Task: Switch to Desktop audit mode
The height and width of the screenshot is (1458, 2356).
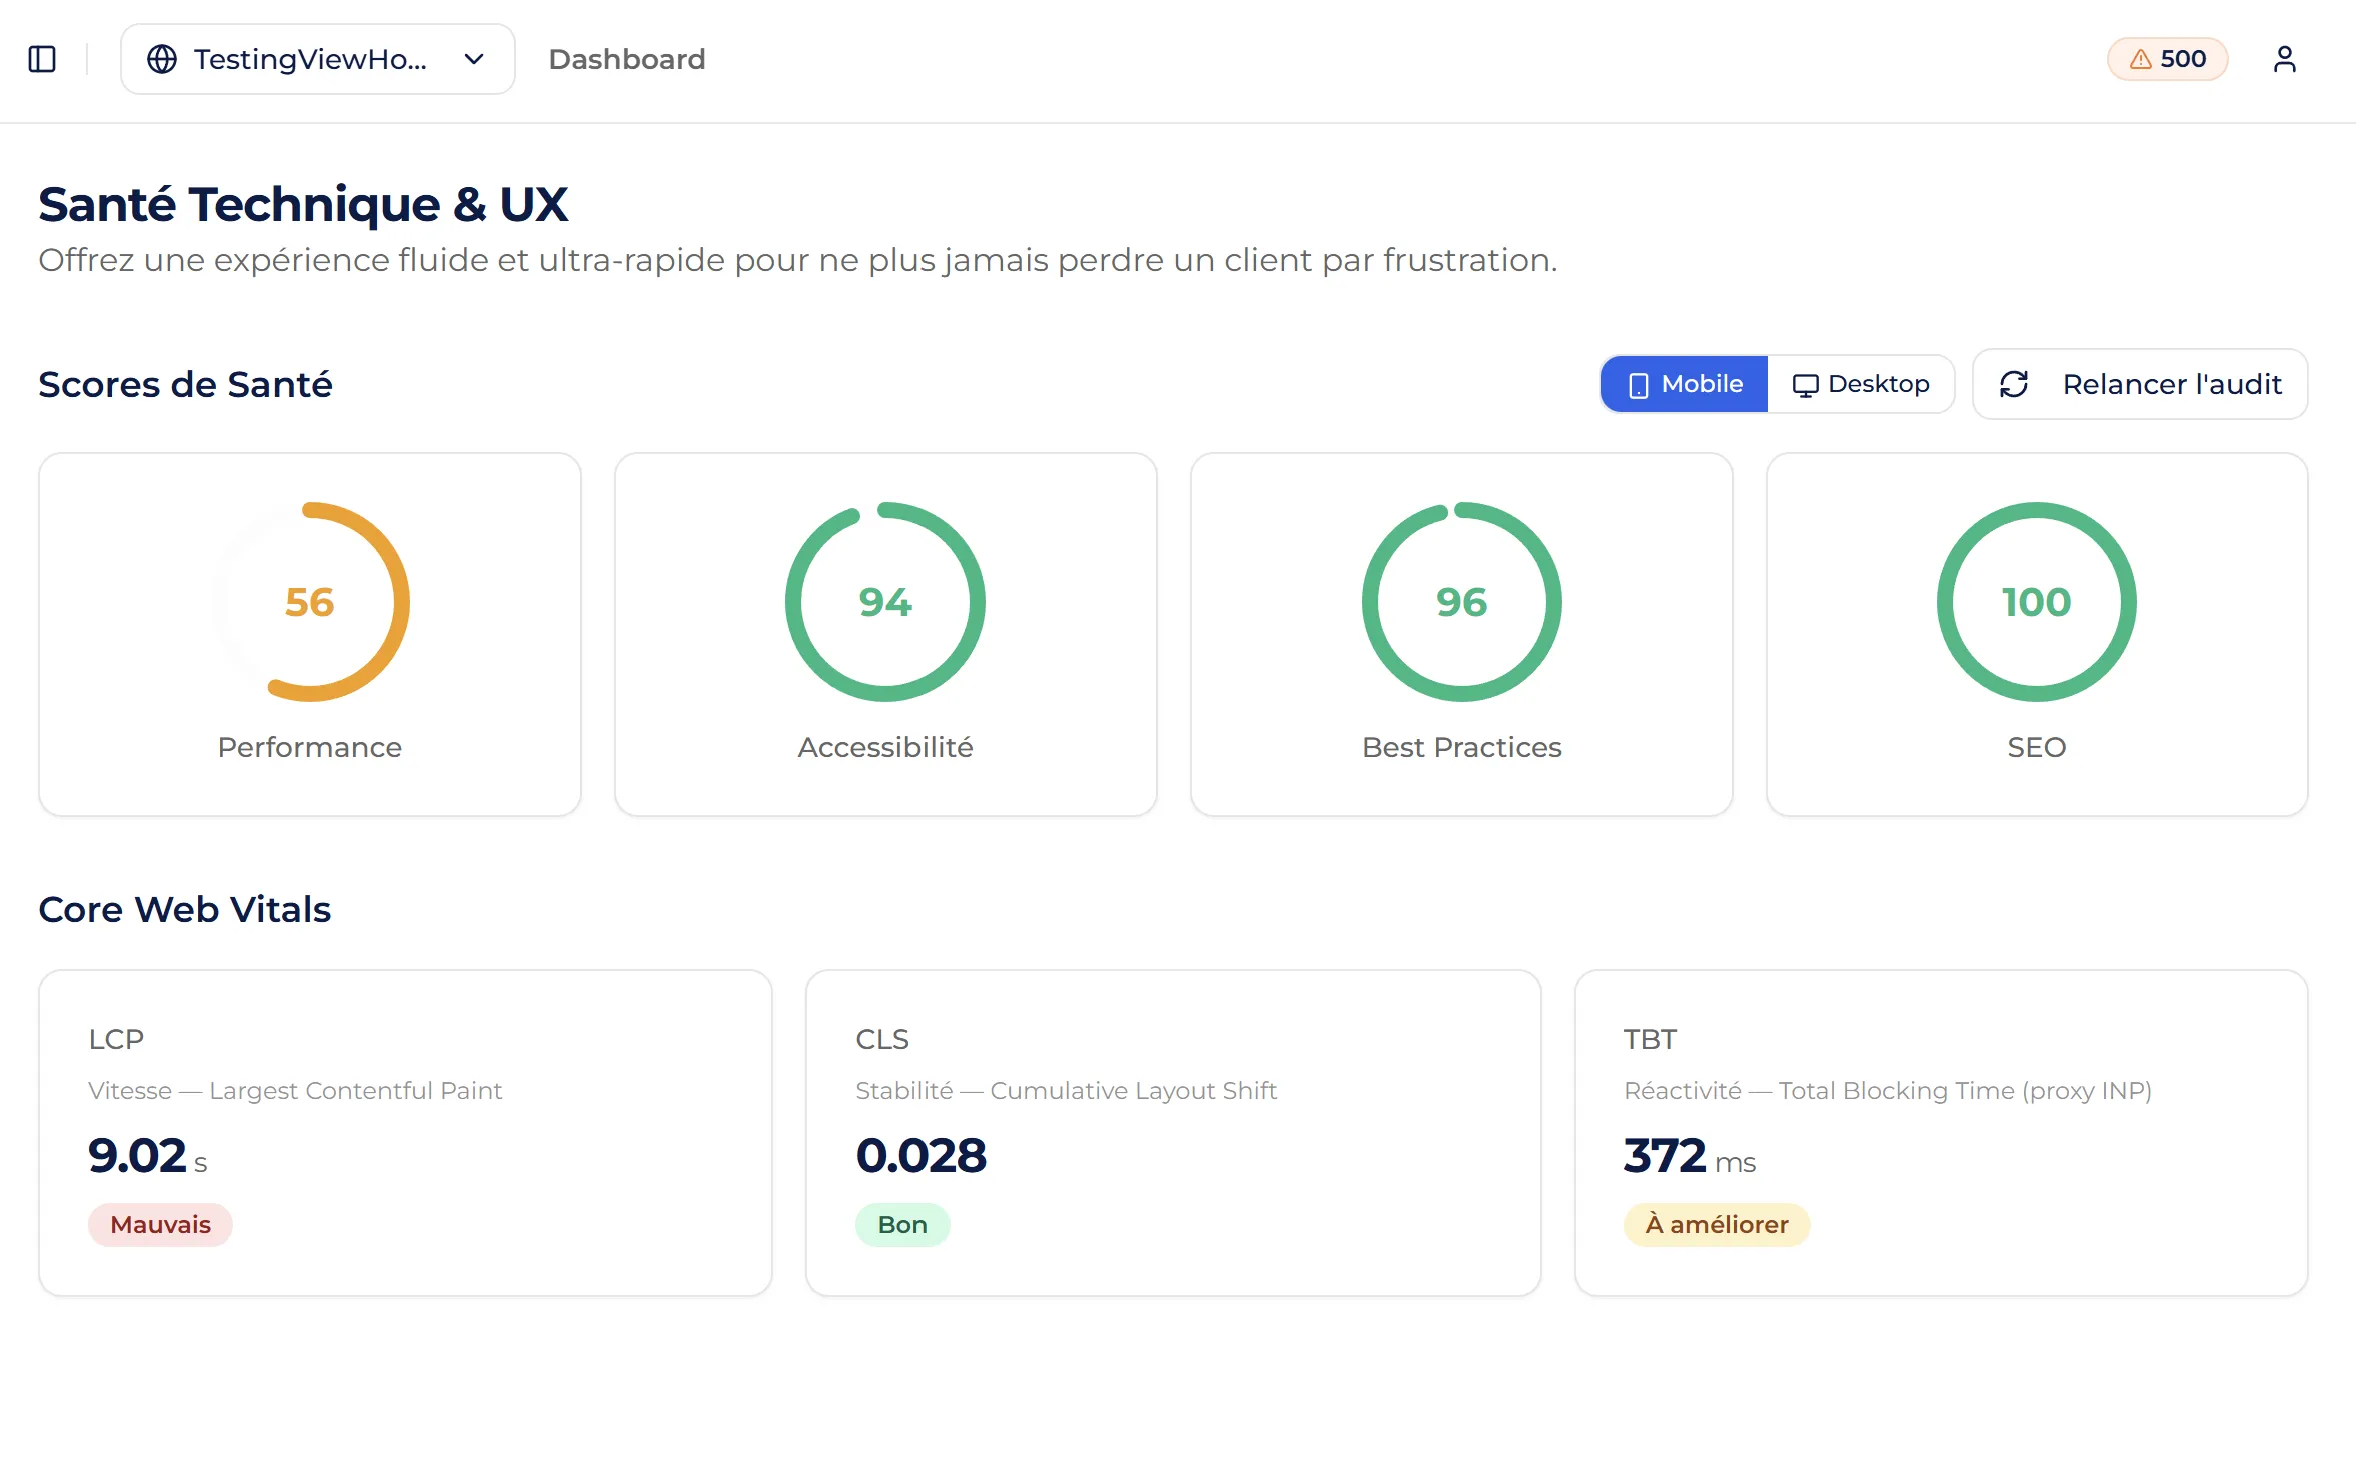Action: tap(1861, 383)
